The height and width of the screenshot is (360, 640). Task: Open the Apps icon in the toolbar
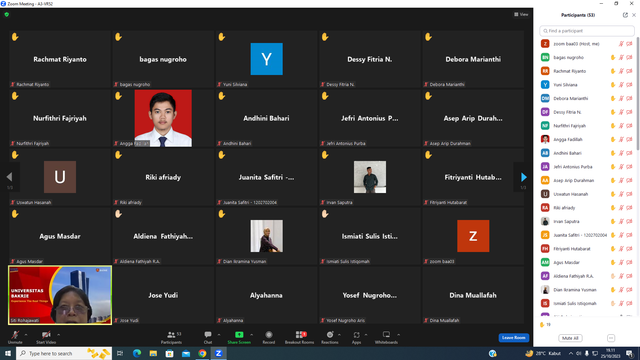356,335
